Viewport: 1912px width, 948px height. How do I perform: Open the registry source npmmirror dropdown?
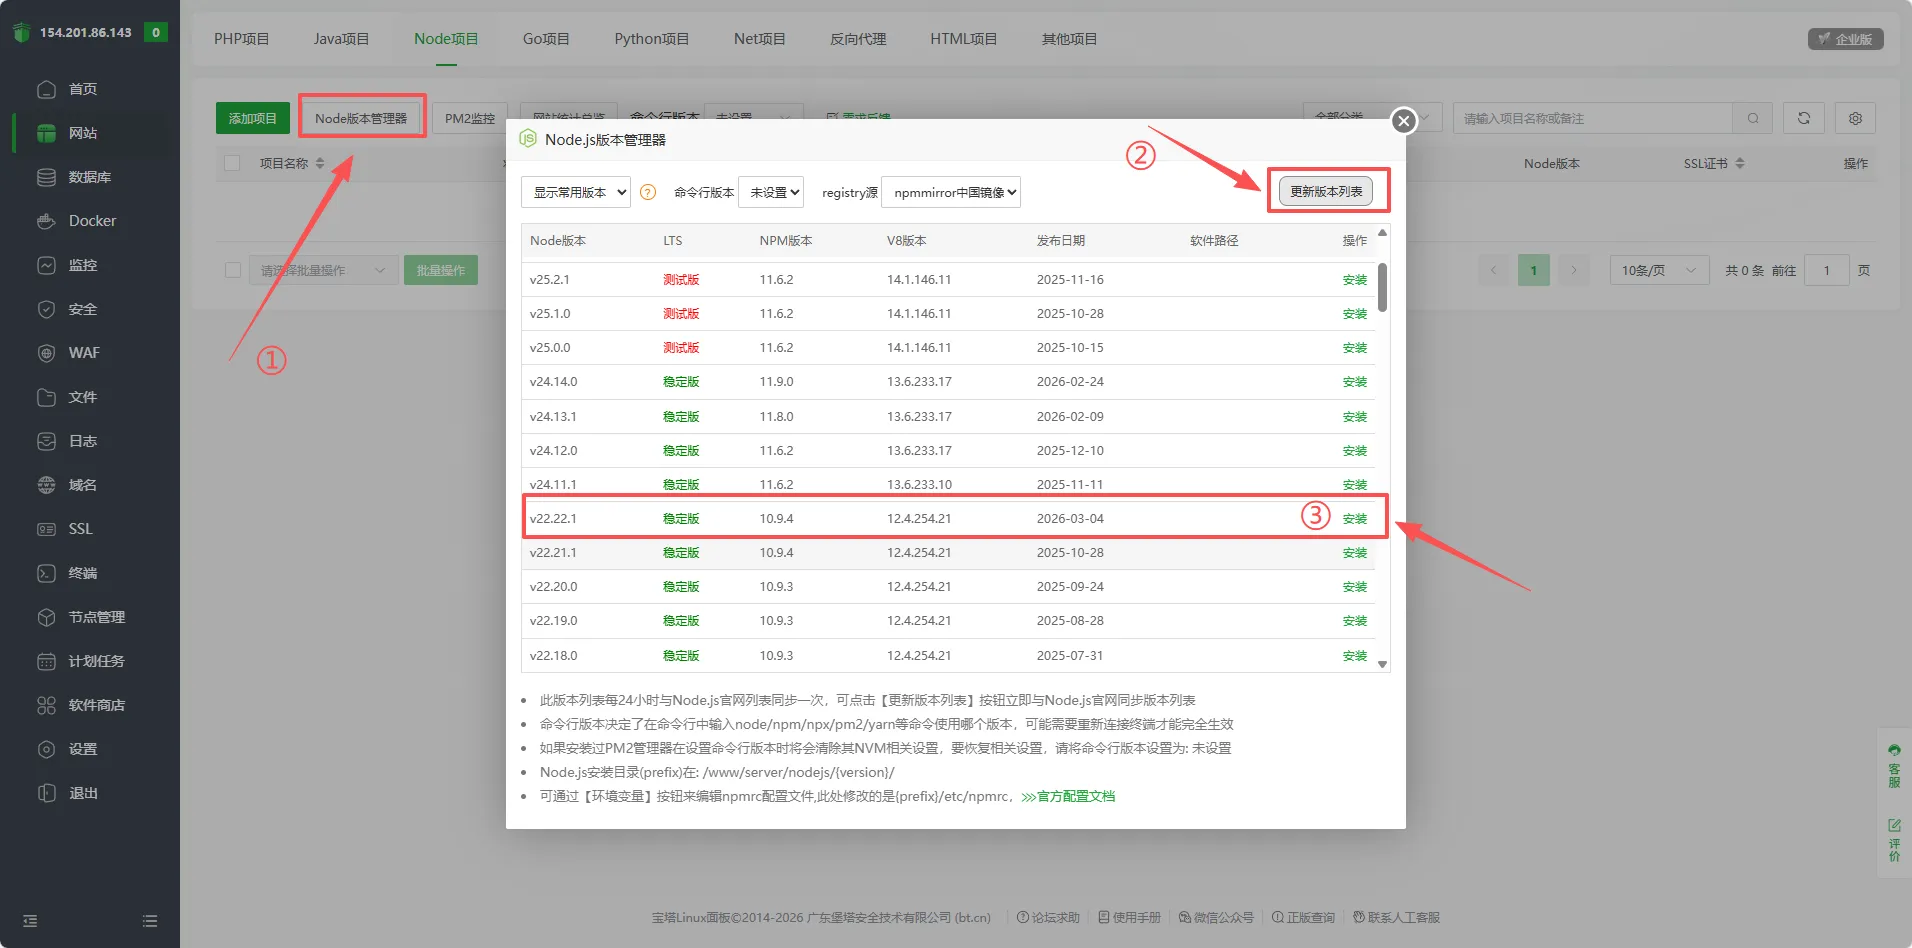(x=951, y=192)
